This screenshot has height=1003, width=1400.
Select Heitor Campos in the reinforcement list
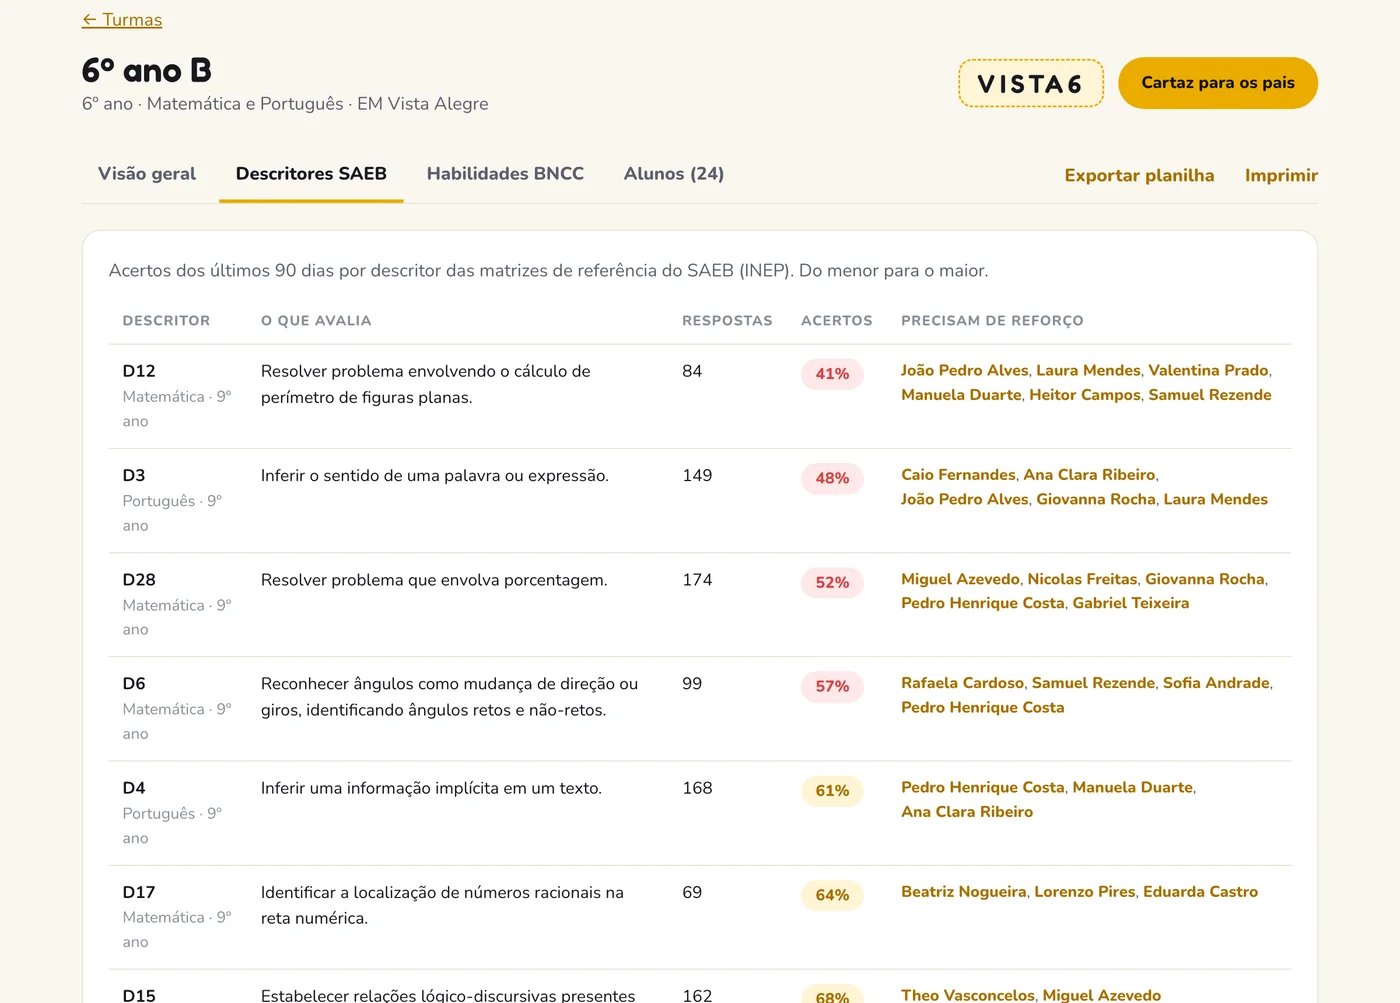pyautogui.click(x=1085, y=395)
